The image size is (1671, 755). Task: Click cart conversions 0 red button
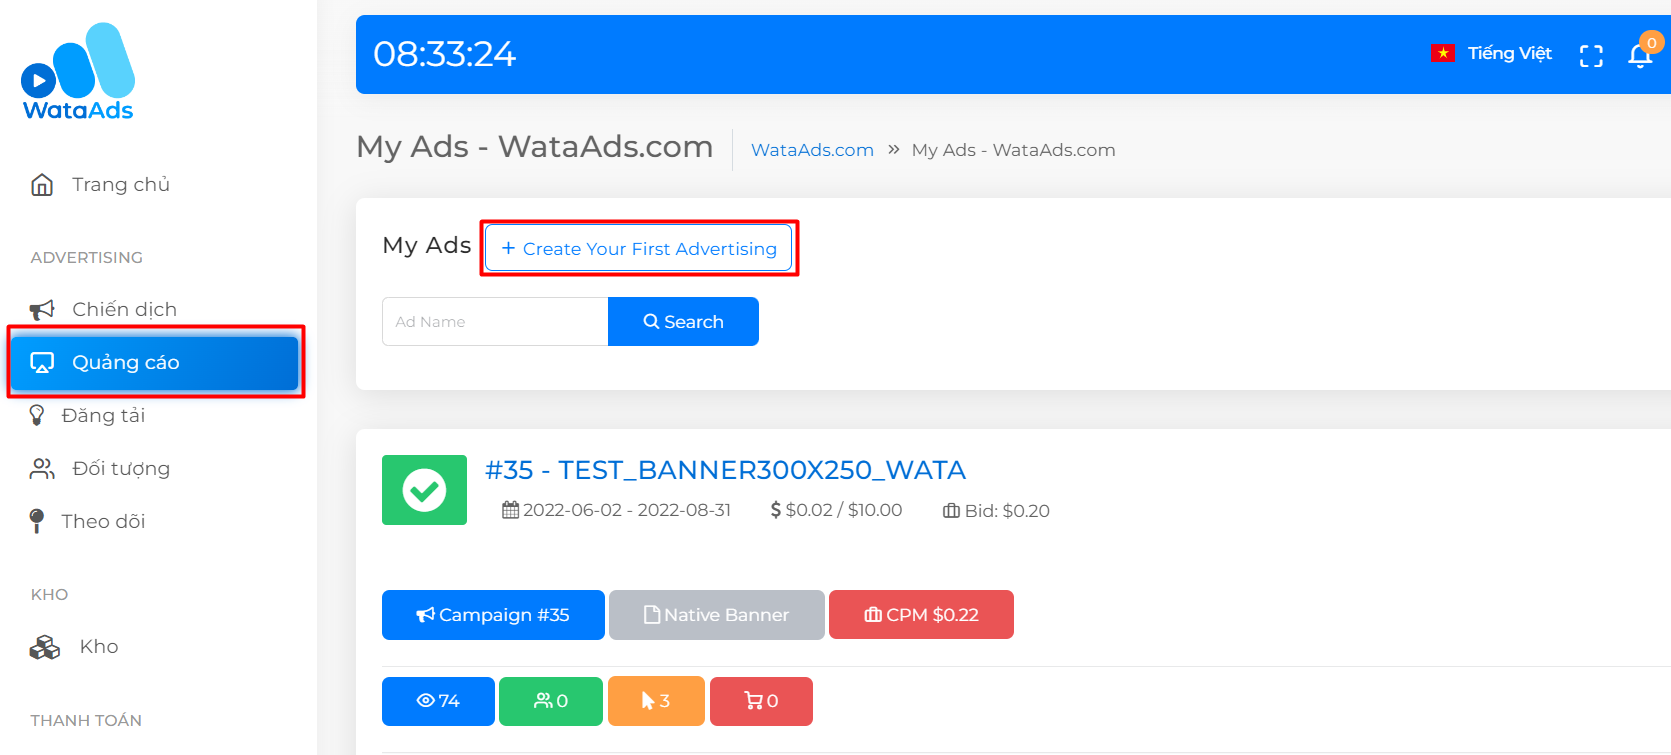coord(761,701)
